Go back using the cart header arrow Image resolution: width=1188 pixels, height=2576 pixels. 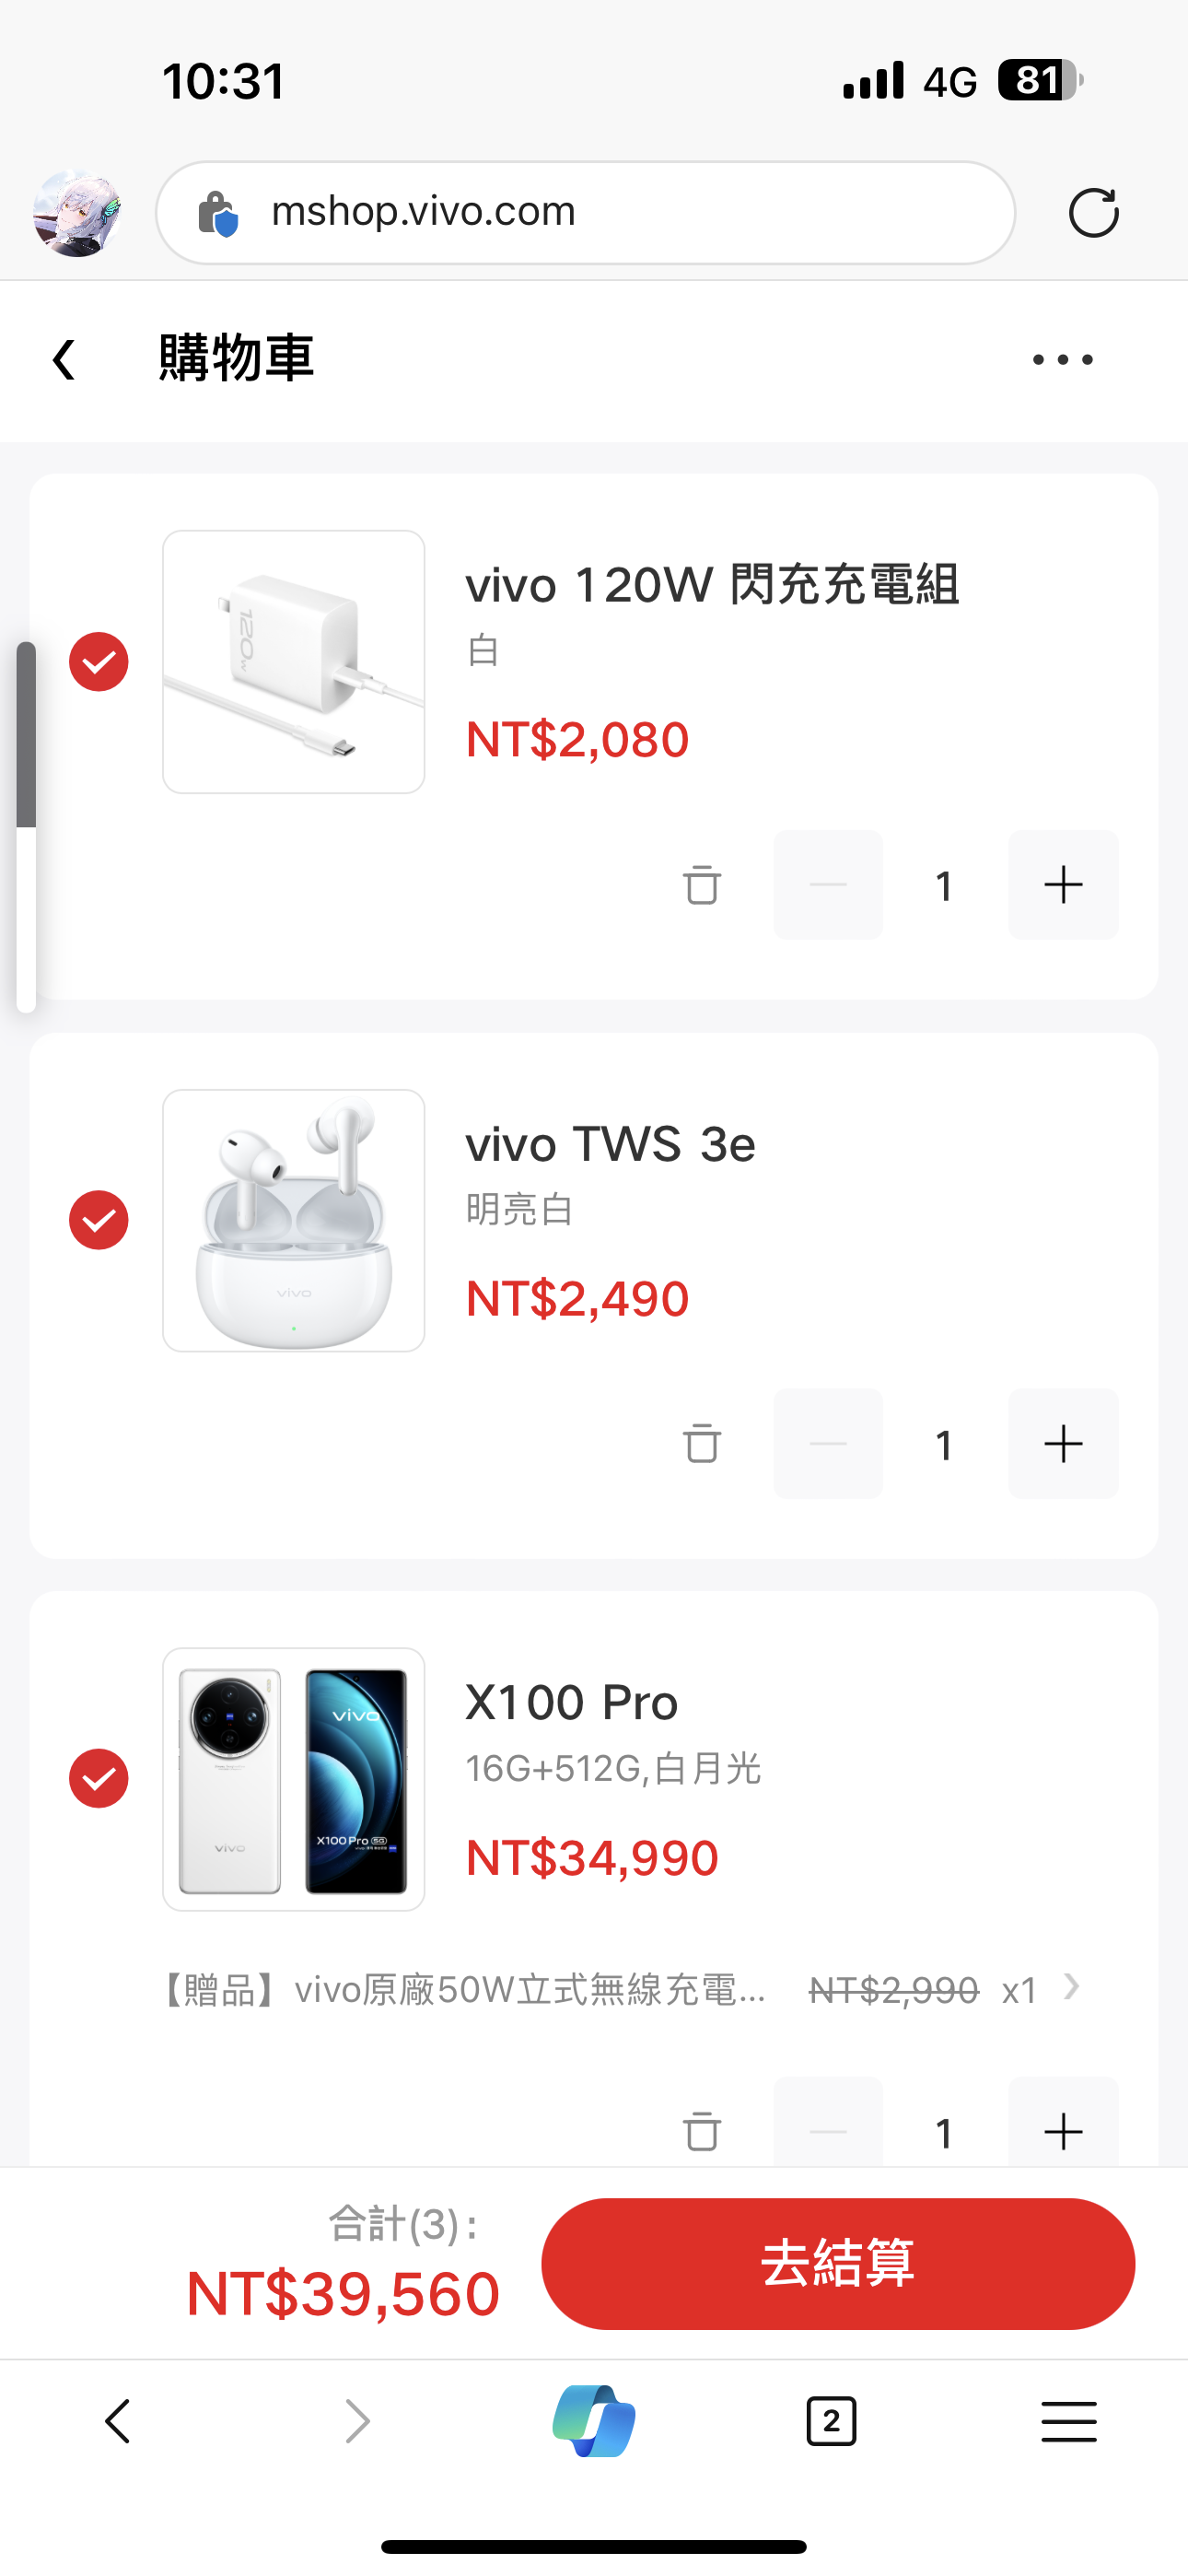(65, 360)
